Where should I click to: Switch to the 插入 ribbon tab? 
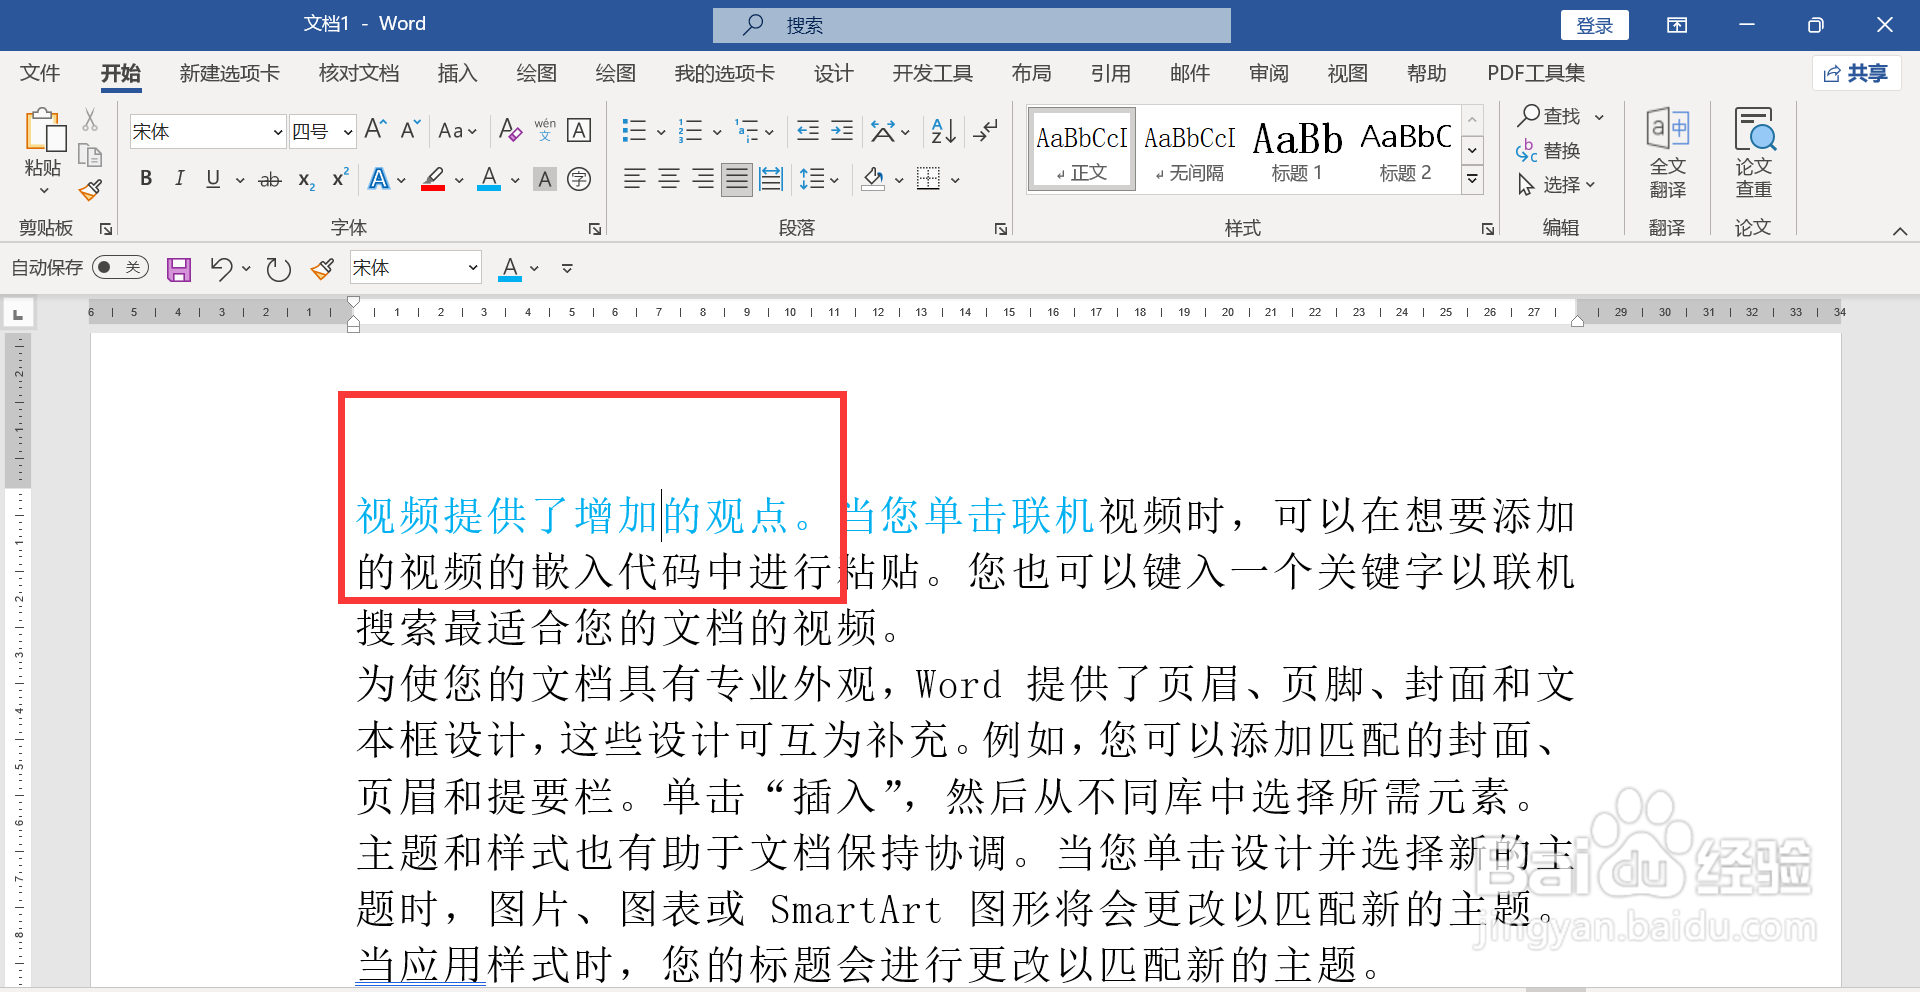point(457,73)
